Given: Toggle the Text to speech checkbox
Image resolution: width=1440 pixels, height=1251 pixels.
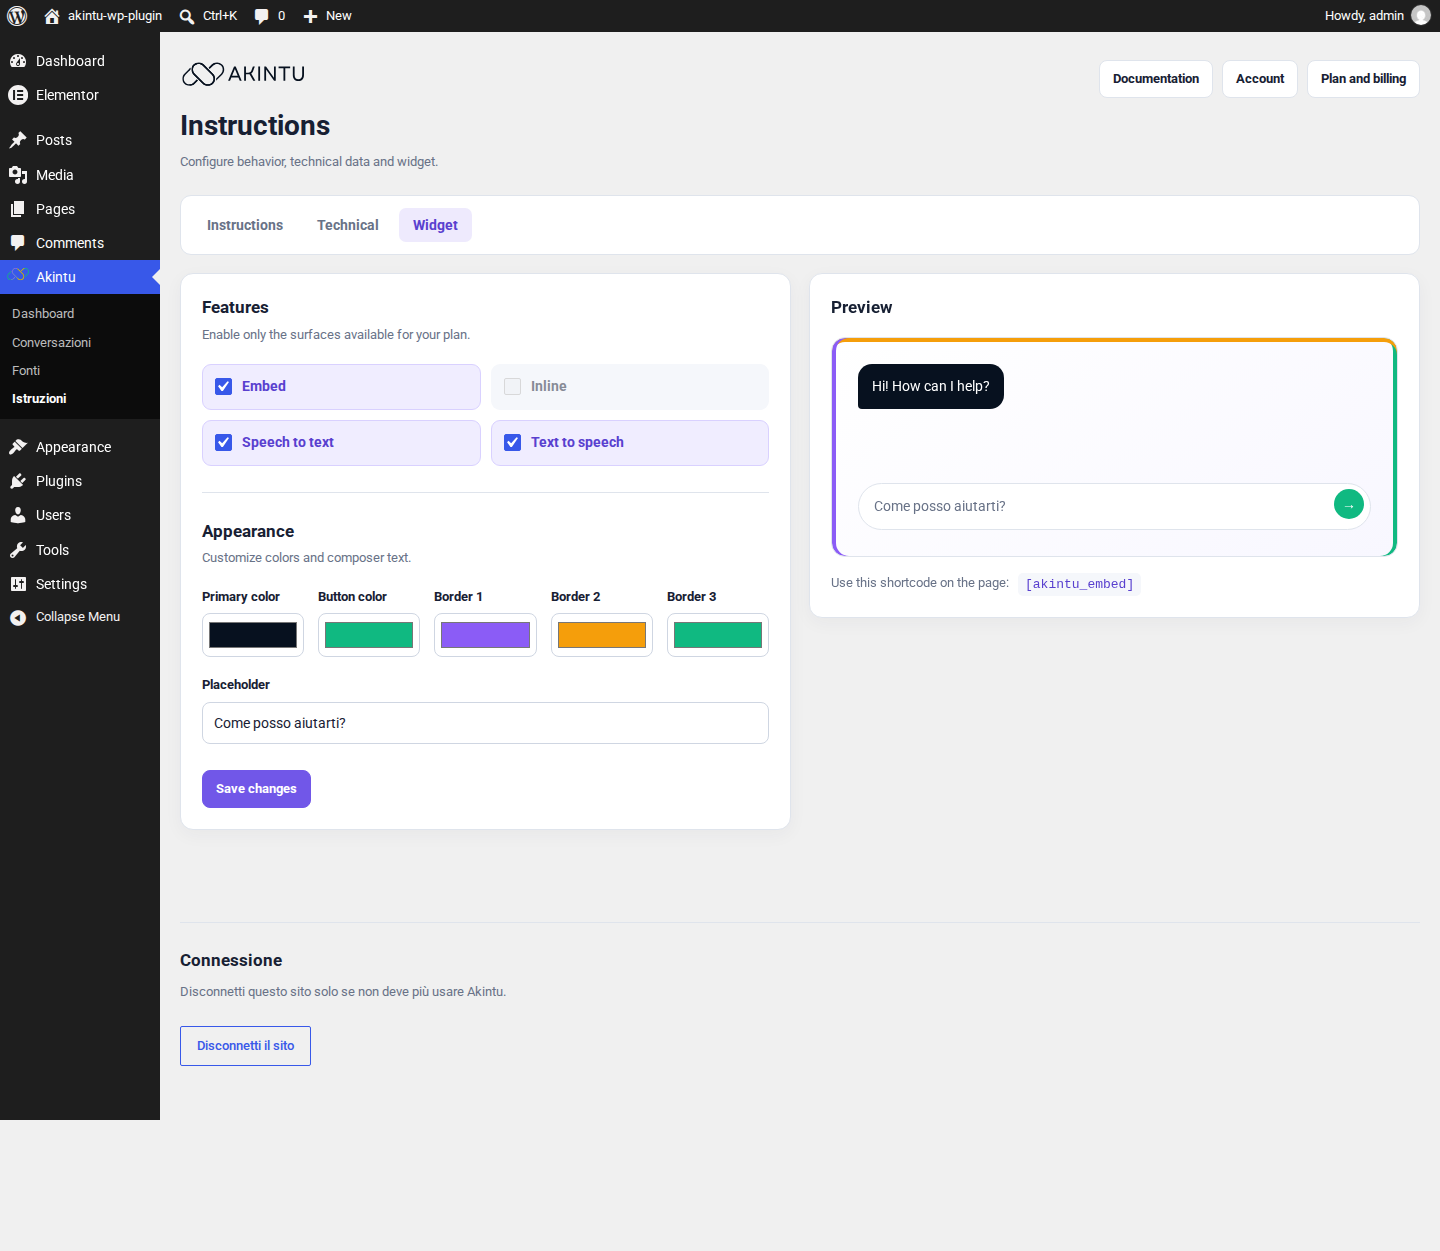Looking at the screenshot, I should click(x=513, y=442).
